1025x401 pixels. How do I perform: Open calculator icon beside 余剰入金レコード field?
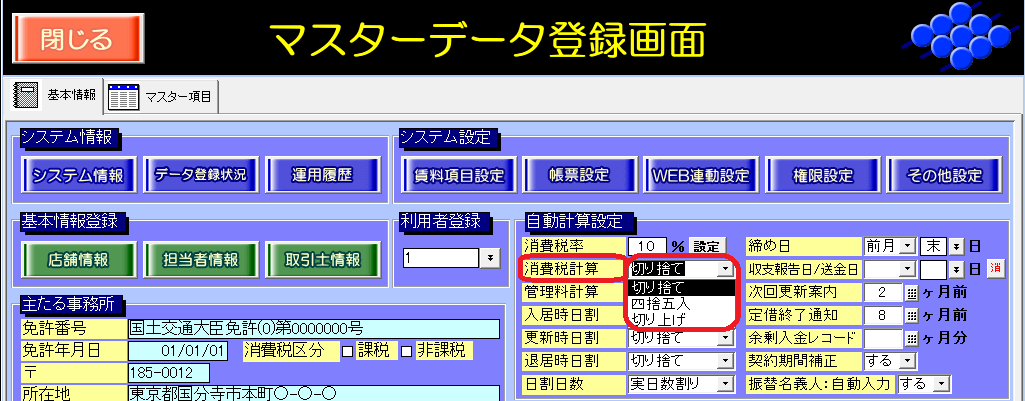[x=910, y=338]
